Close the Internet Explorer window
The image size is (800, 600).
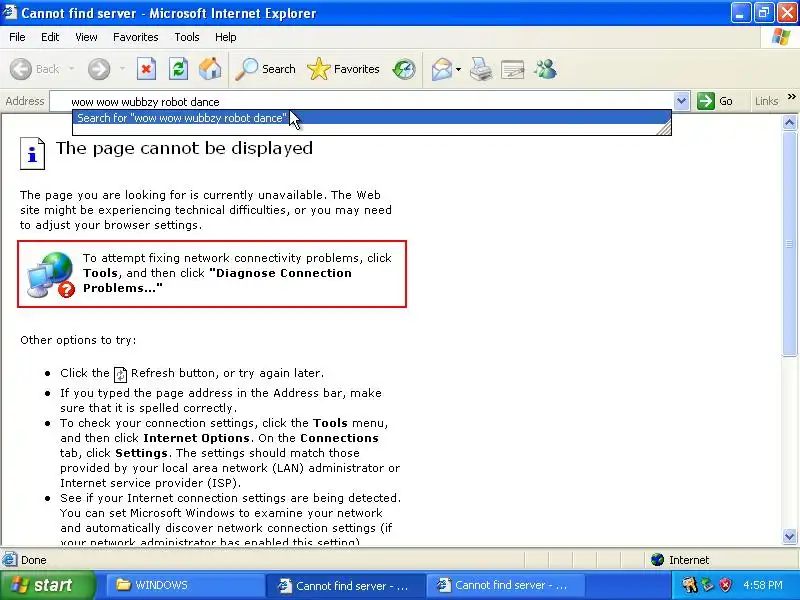[x=787, y=13]
